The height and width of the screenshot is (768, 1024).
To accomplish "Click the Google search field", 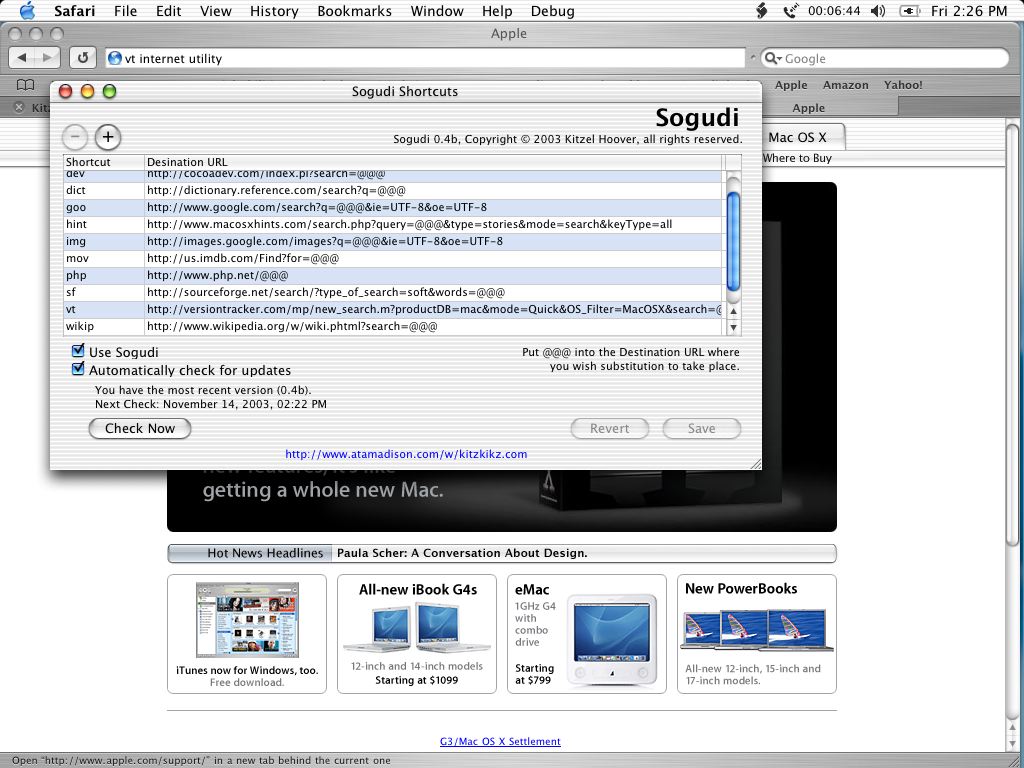I will pyautogui.click(x=885, y=58).
